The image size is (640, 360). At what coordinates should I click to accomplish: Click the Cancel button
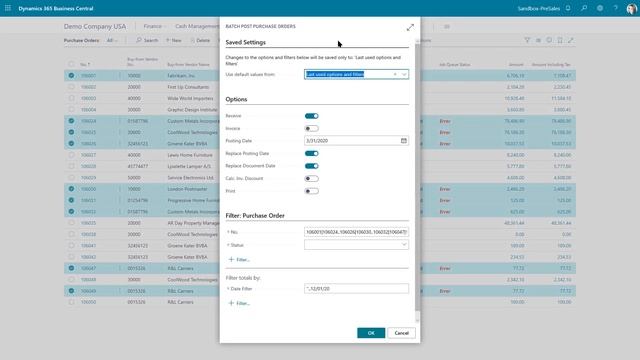(402, 333)
